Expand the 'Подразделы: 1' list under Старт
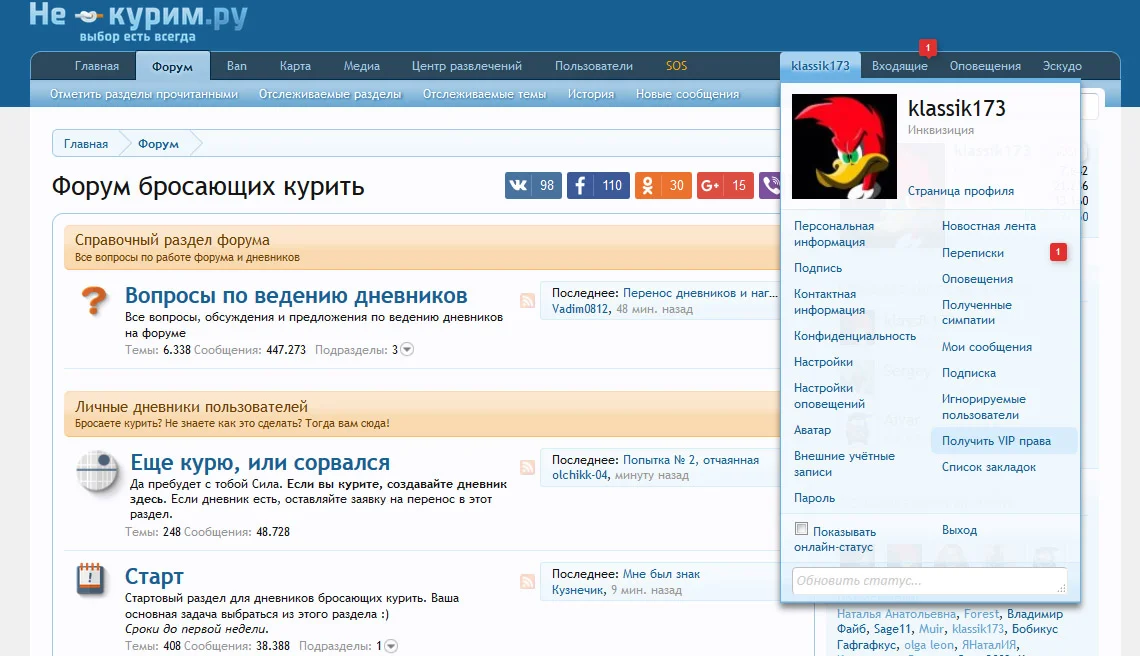1140x656 pixels. pos(391,645)
